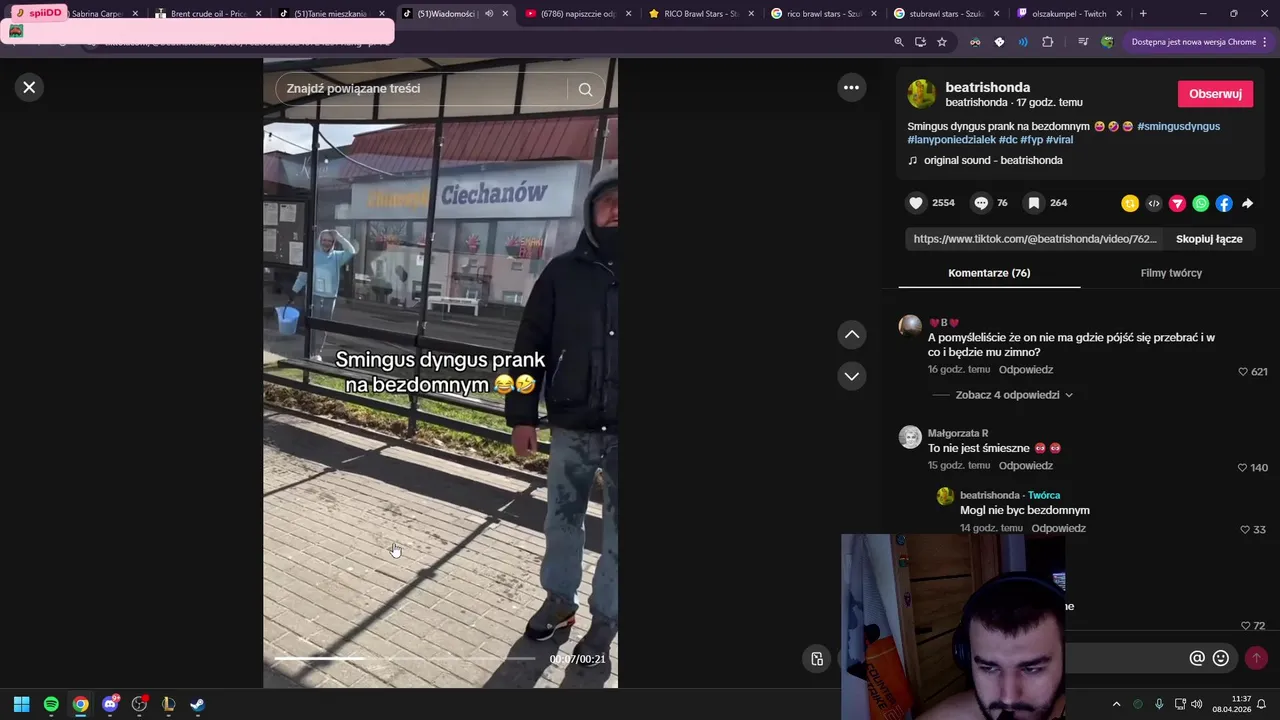The image size is (1280, 720).
Task: Send to friends via red arrow icon
Action: (1177, 203)
